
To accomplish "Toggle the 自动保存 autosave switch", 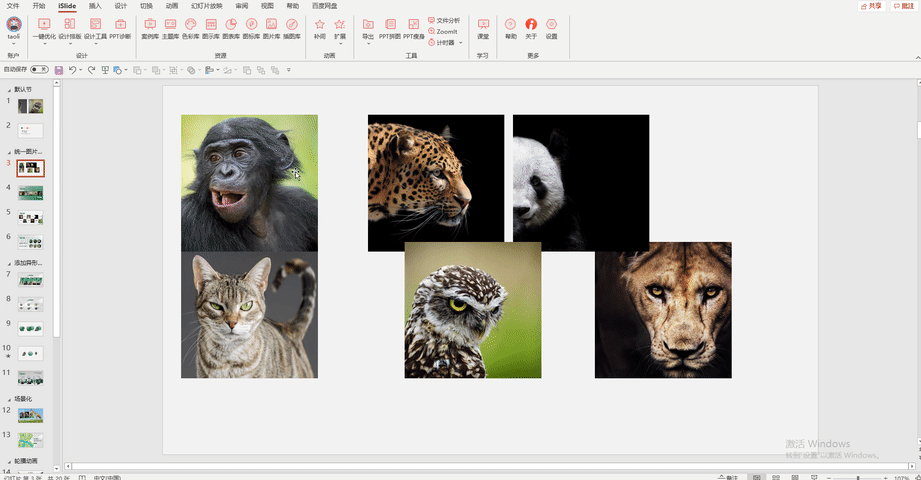I will pyautogui.click(x=39, y=69).
